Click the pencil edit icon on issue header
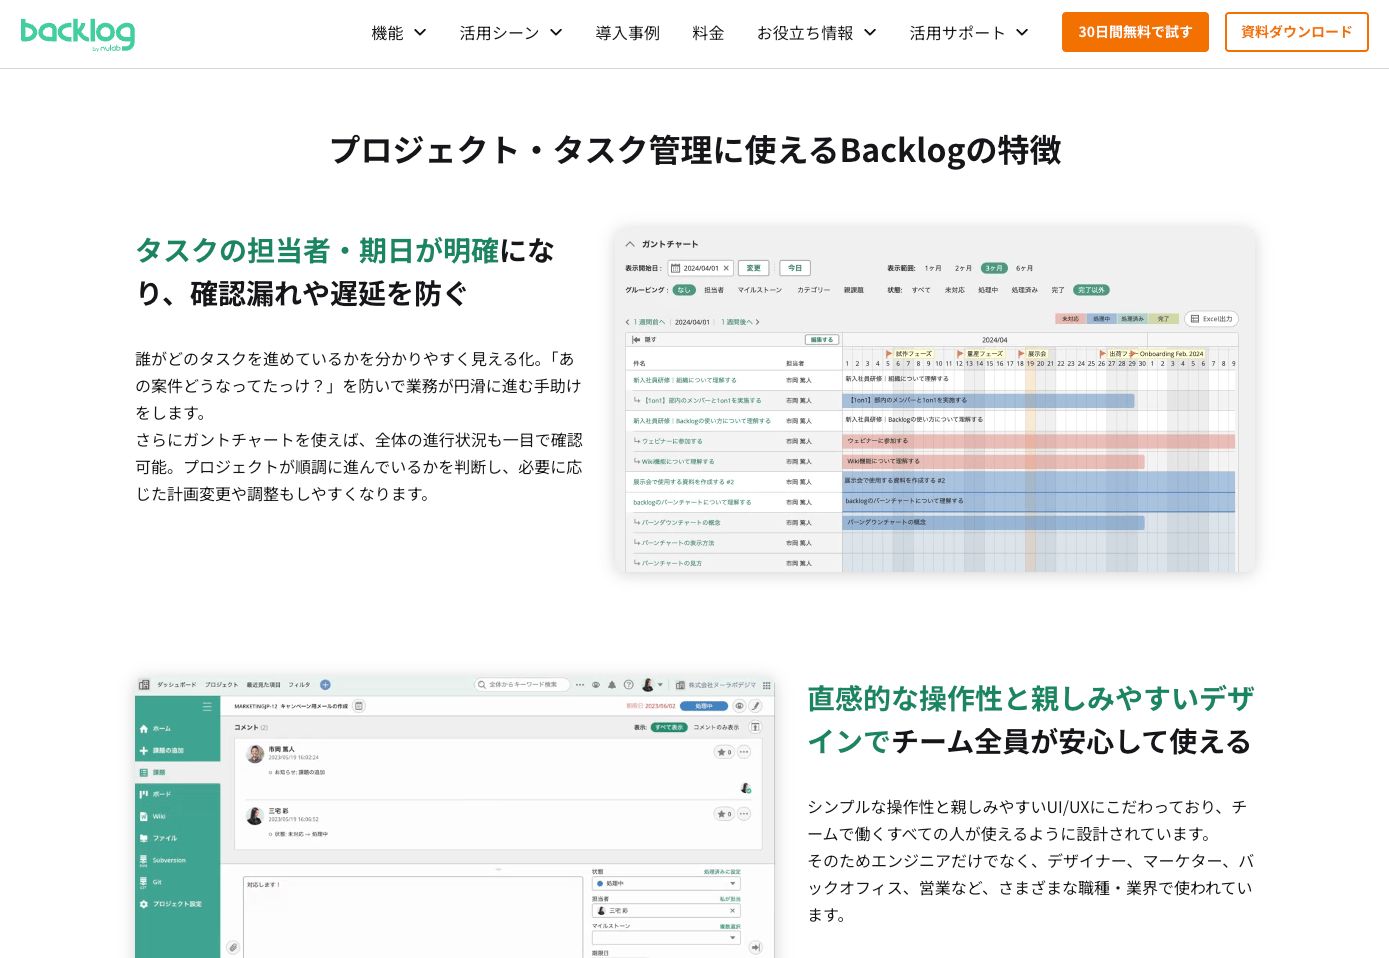The width and height of the screenshot is (1389, 958). click(756, 706)
